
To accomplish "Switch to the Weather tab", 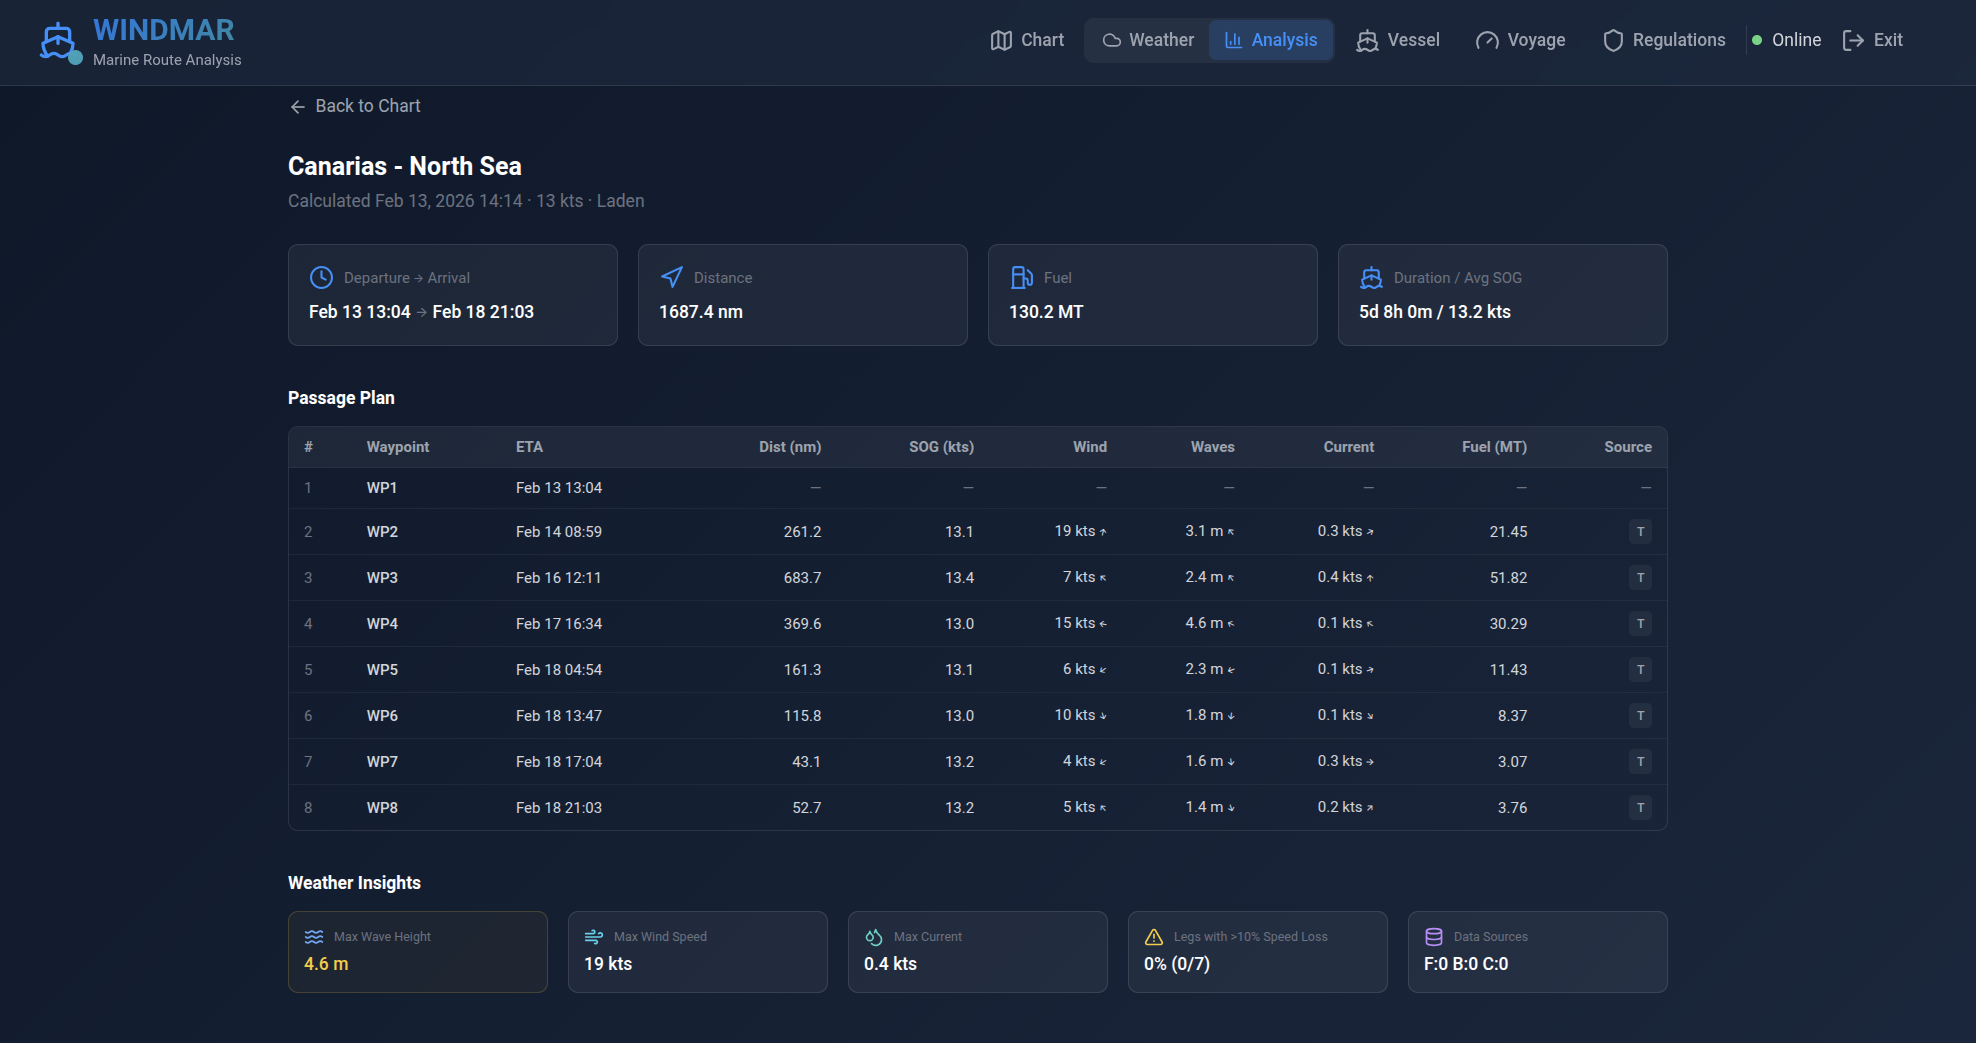I will coord(1148,40).
